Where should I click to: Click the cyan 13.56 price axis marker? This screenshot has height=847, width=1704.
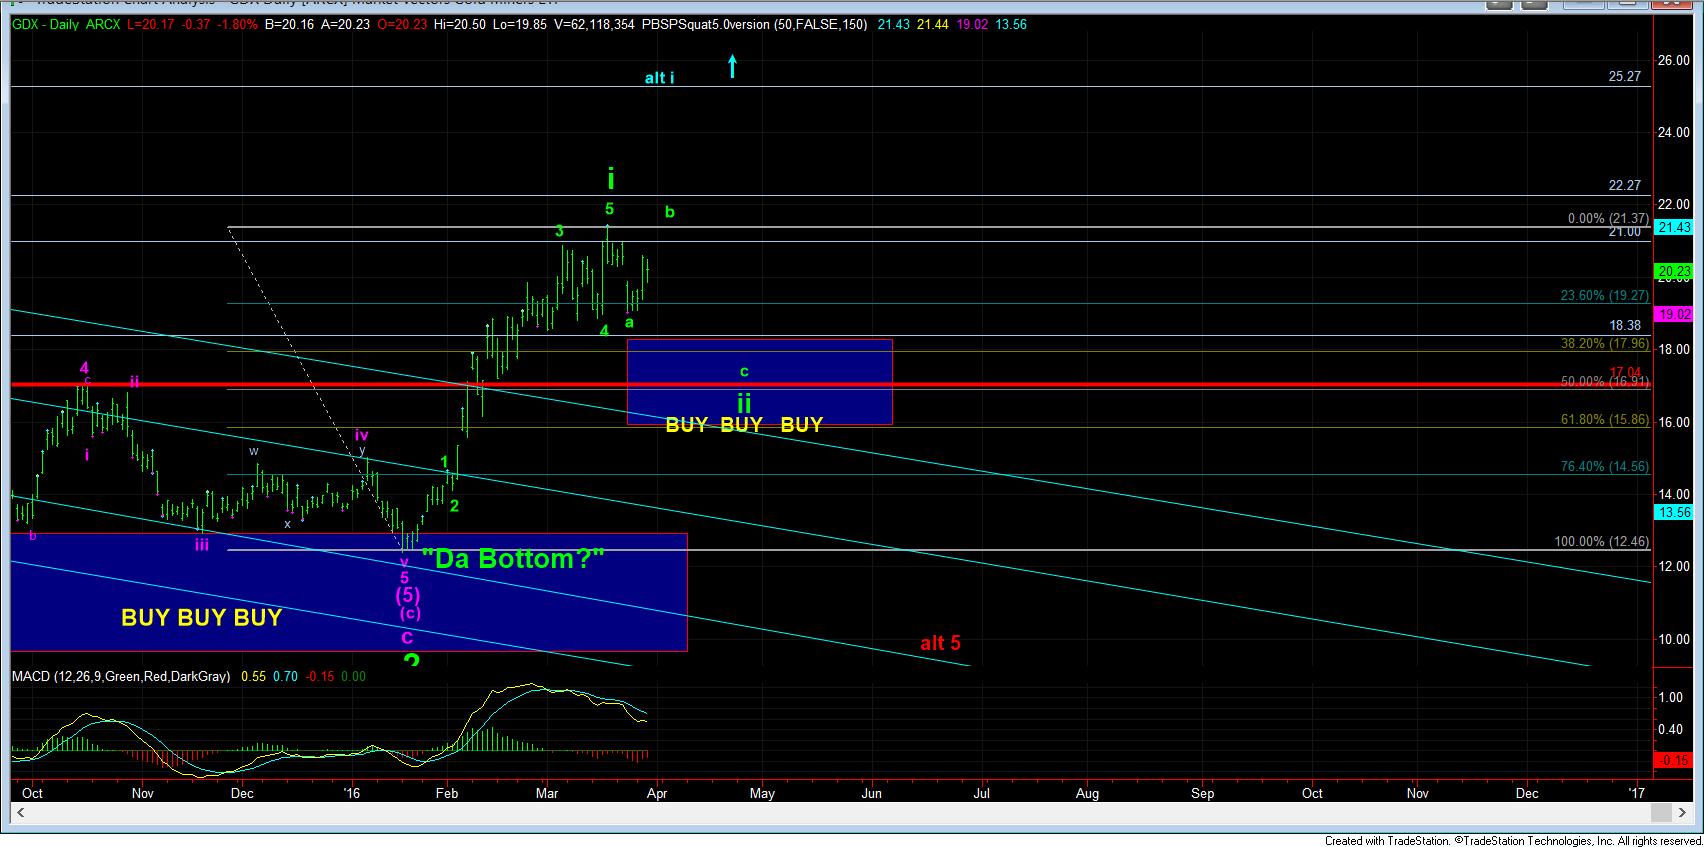[1673, 512]
